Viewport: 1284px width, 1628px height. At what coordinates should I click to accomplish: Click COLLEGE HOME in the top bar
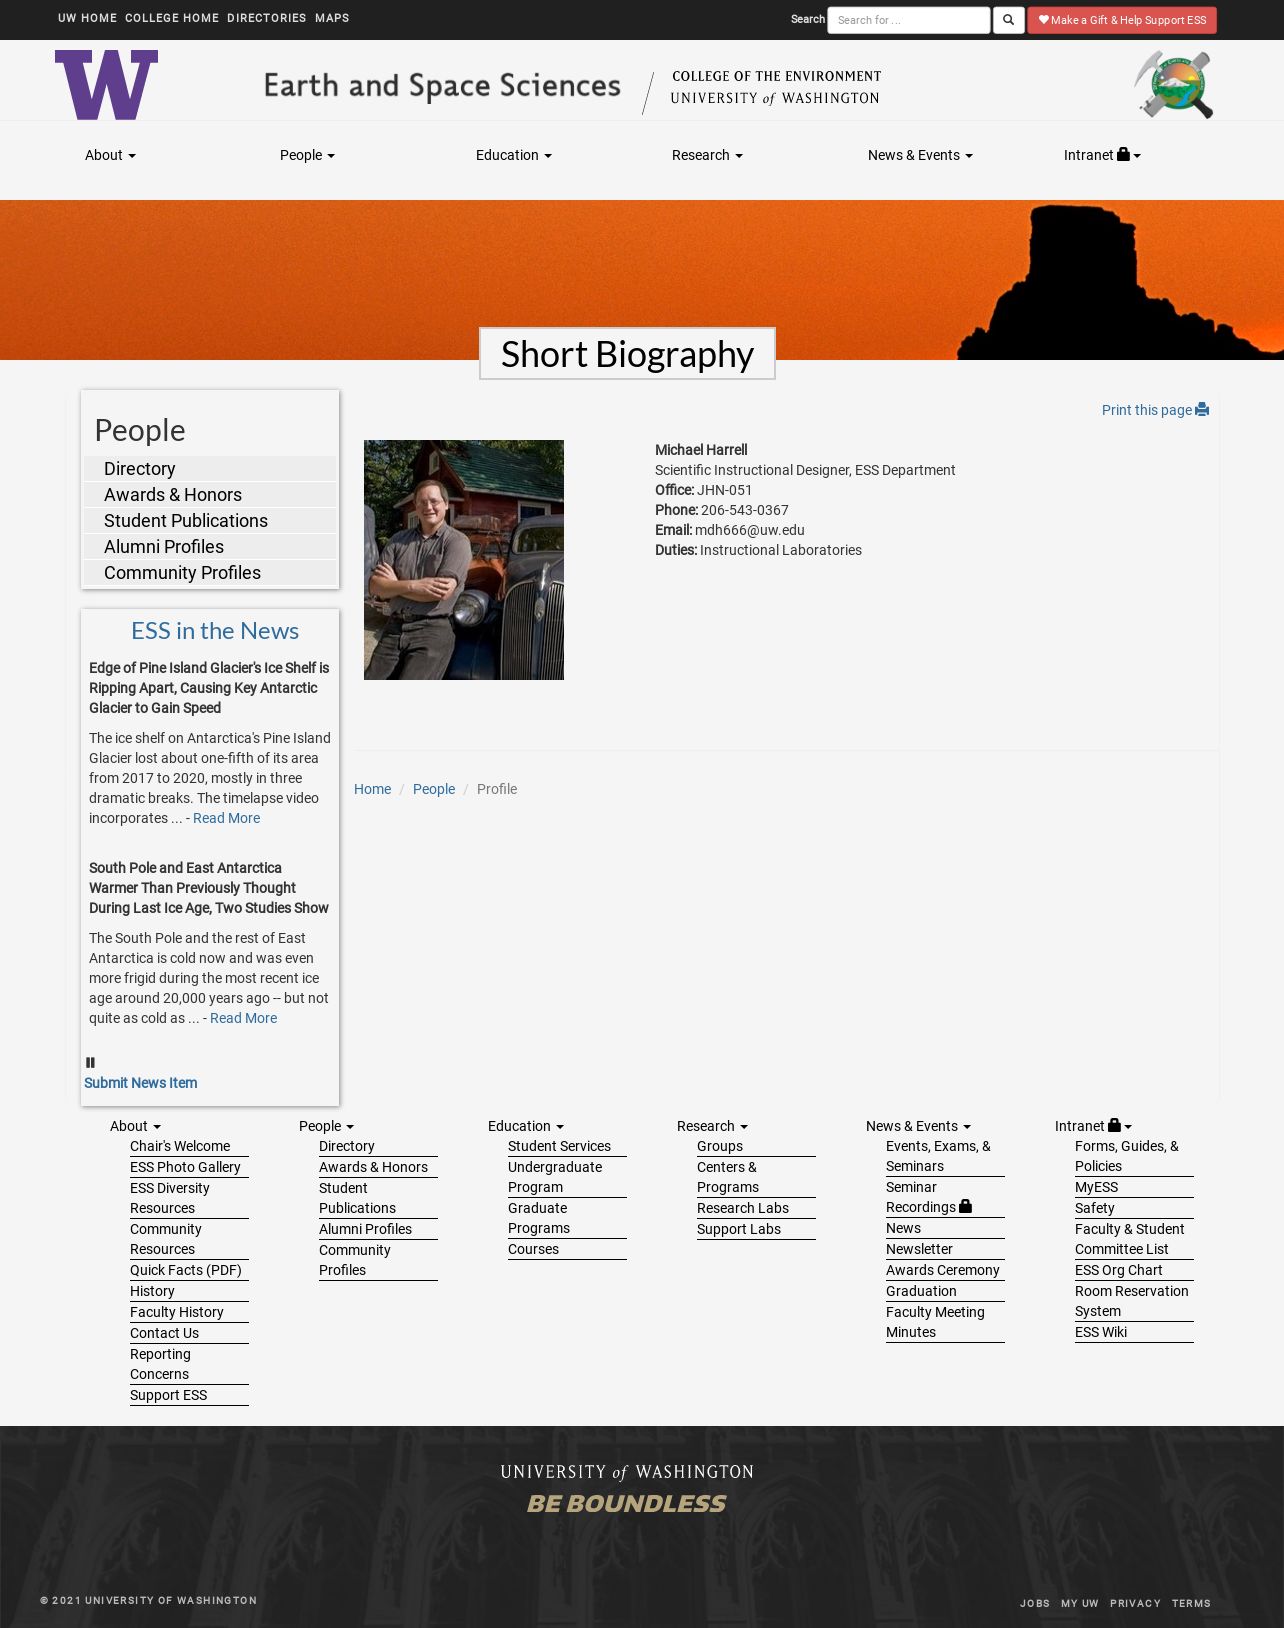(172, 18)
